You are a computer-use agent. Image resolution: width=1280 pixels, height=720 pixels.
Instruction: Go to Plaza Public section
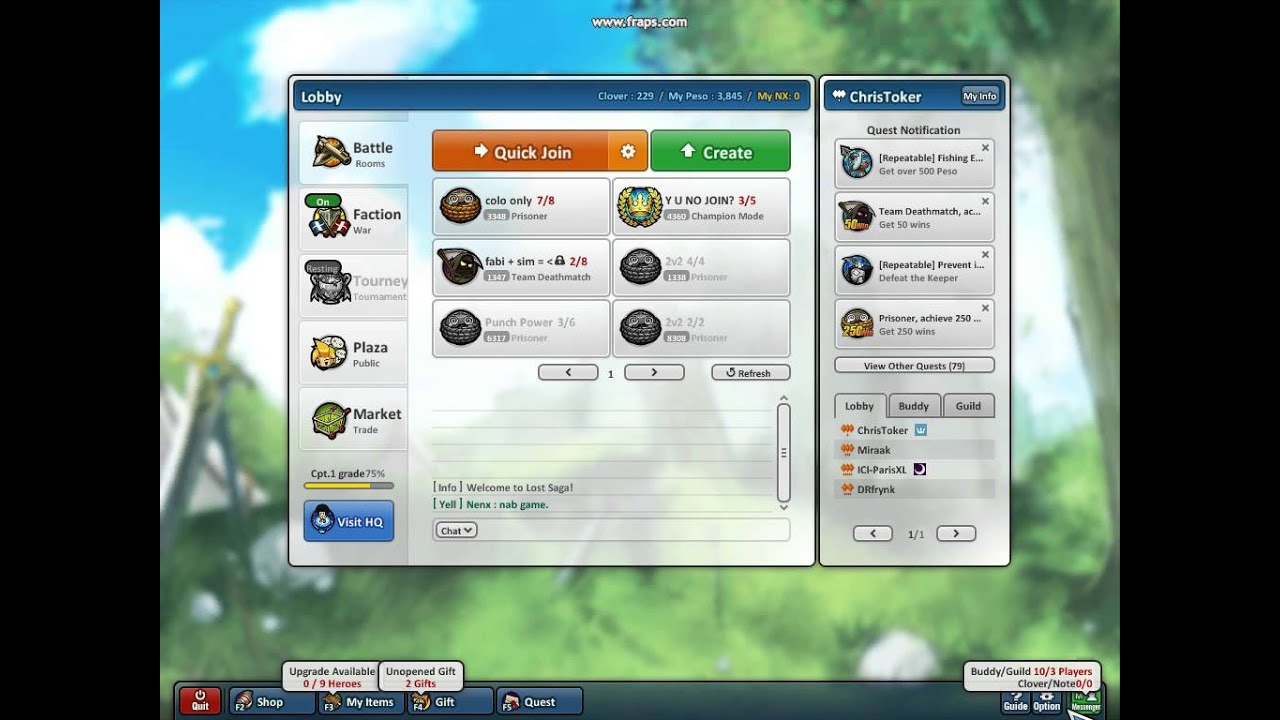click(x=353, y=353)
